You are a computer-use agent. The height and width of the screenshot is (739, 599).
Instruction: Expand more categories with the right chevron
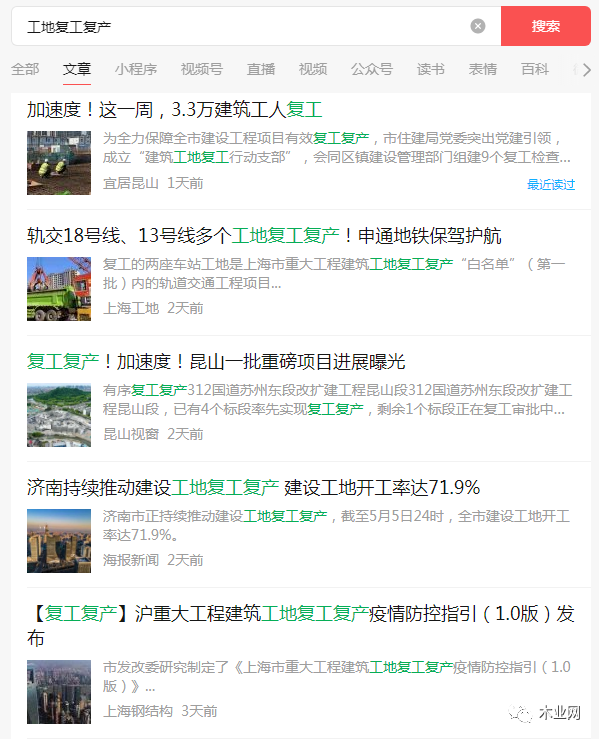click(586, 70)
